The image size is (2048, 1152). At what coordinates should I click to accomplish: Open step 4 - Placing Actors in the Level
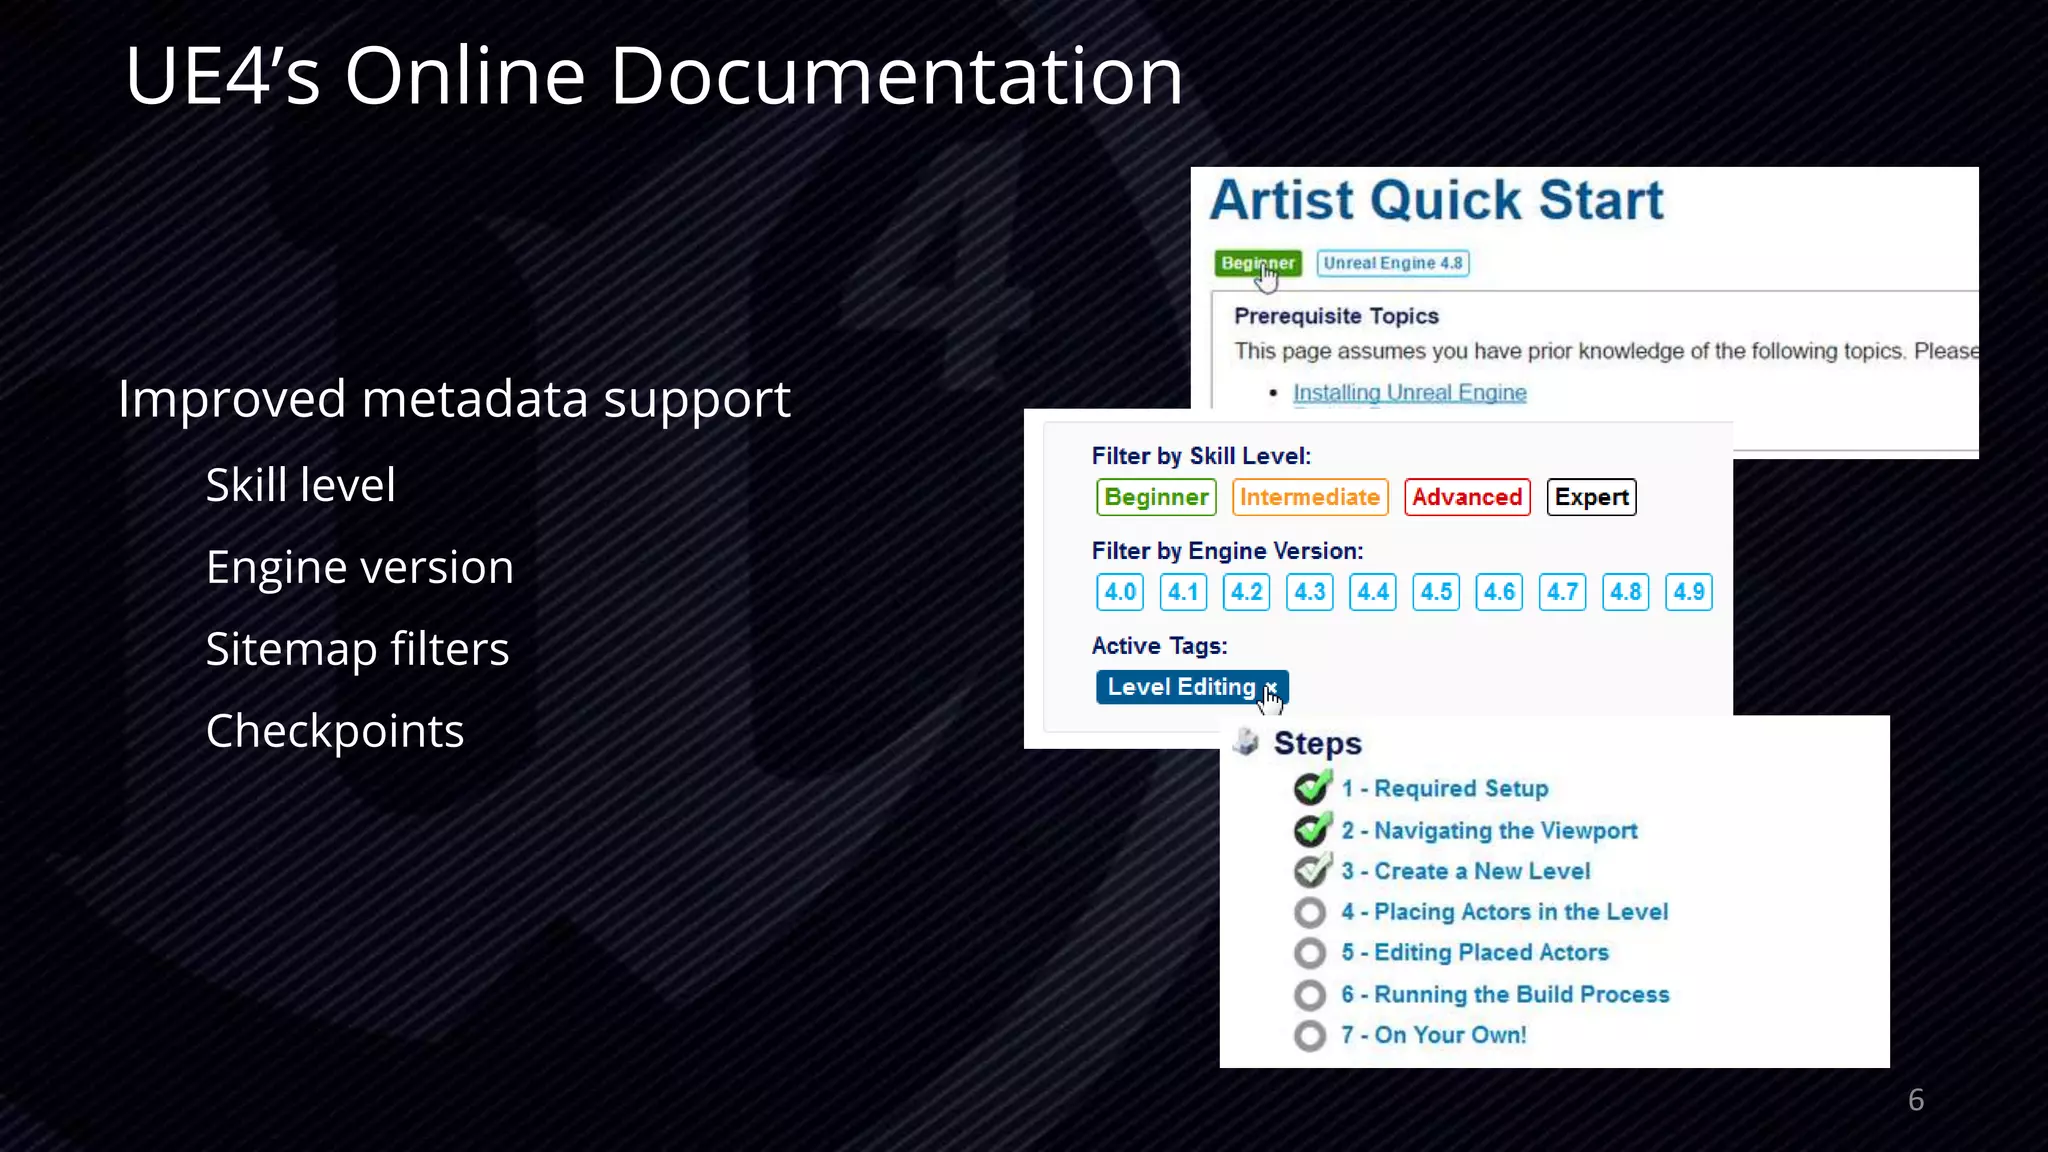(1505, 912)
